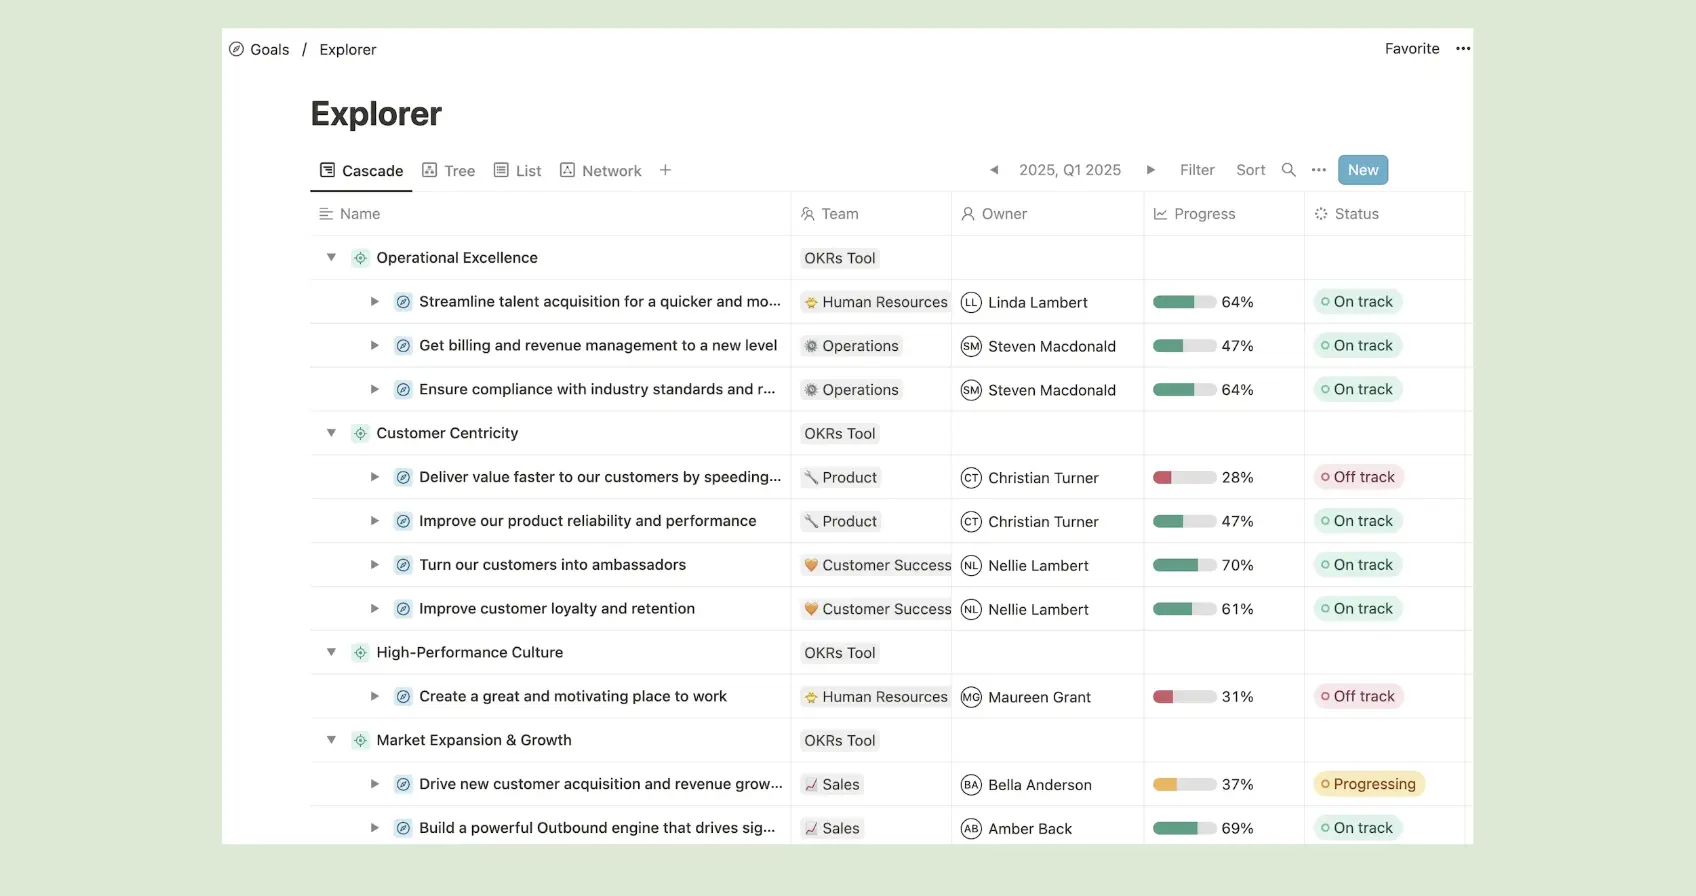Image resolution: width=1696 pixels, height=896 pixels.
Task: Open 'Get billing and revenue management to a new level'
Action: tap(598, 345)
